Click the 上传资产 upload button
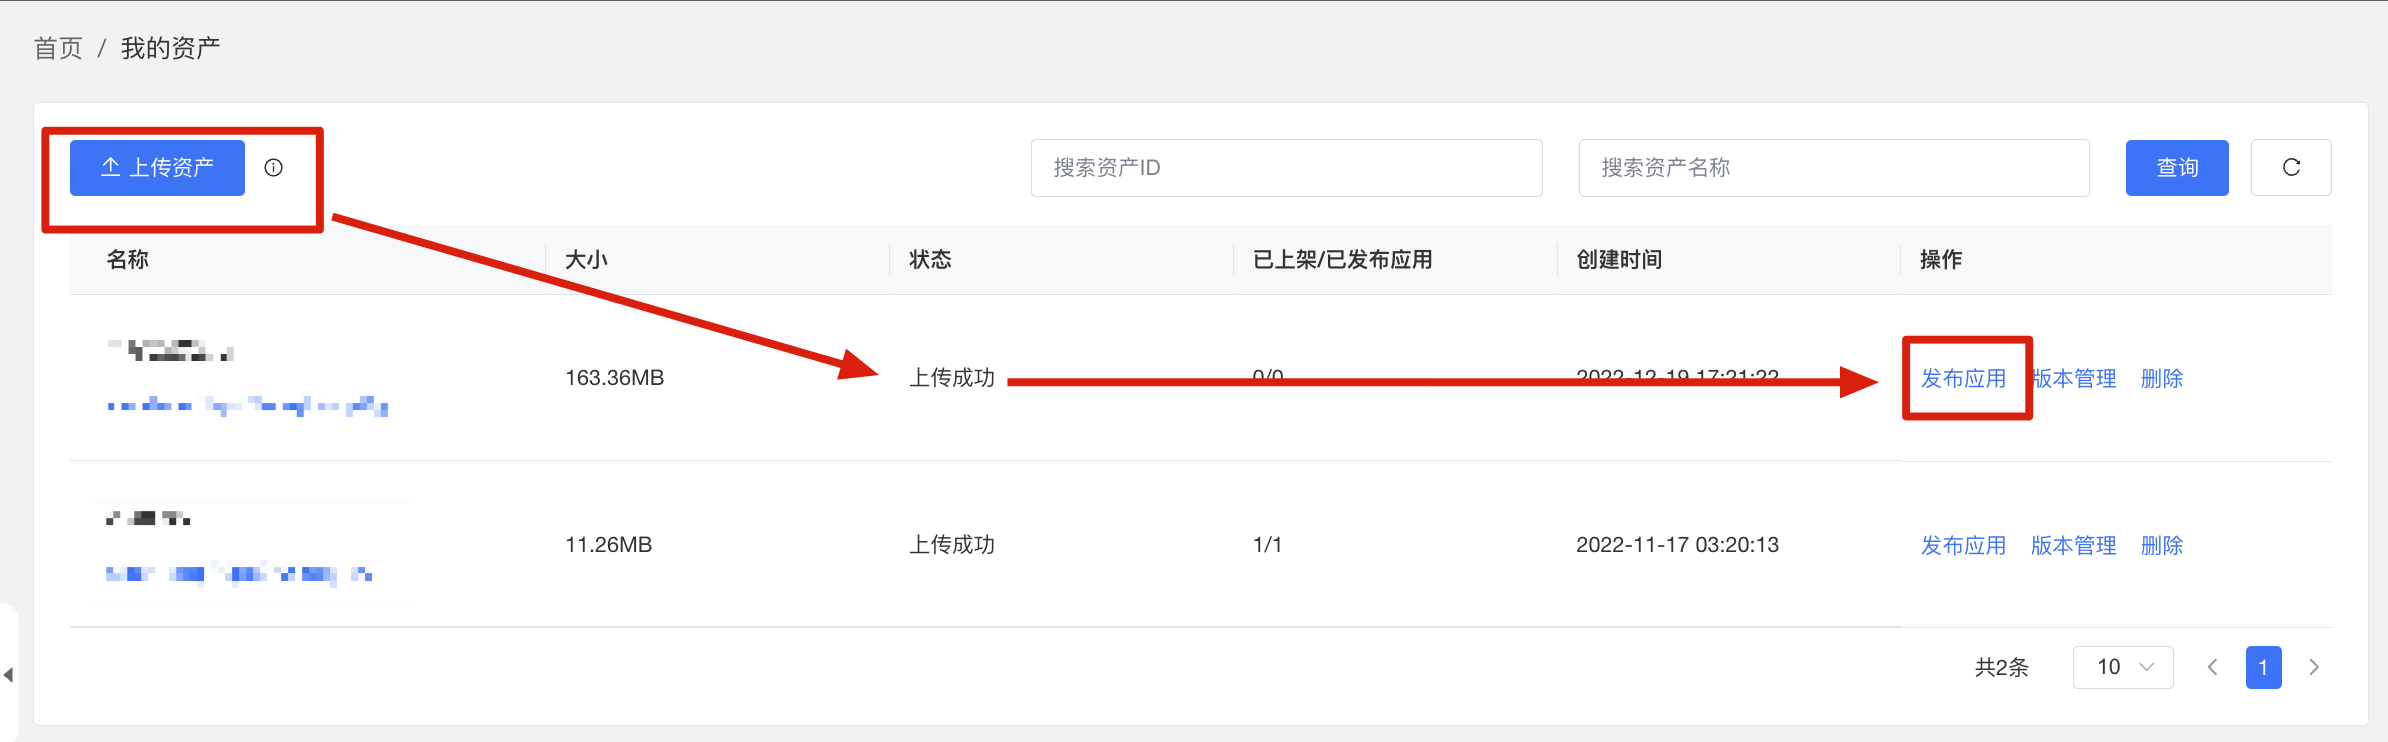 tap(157, 168)
